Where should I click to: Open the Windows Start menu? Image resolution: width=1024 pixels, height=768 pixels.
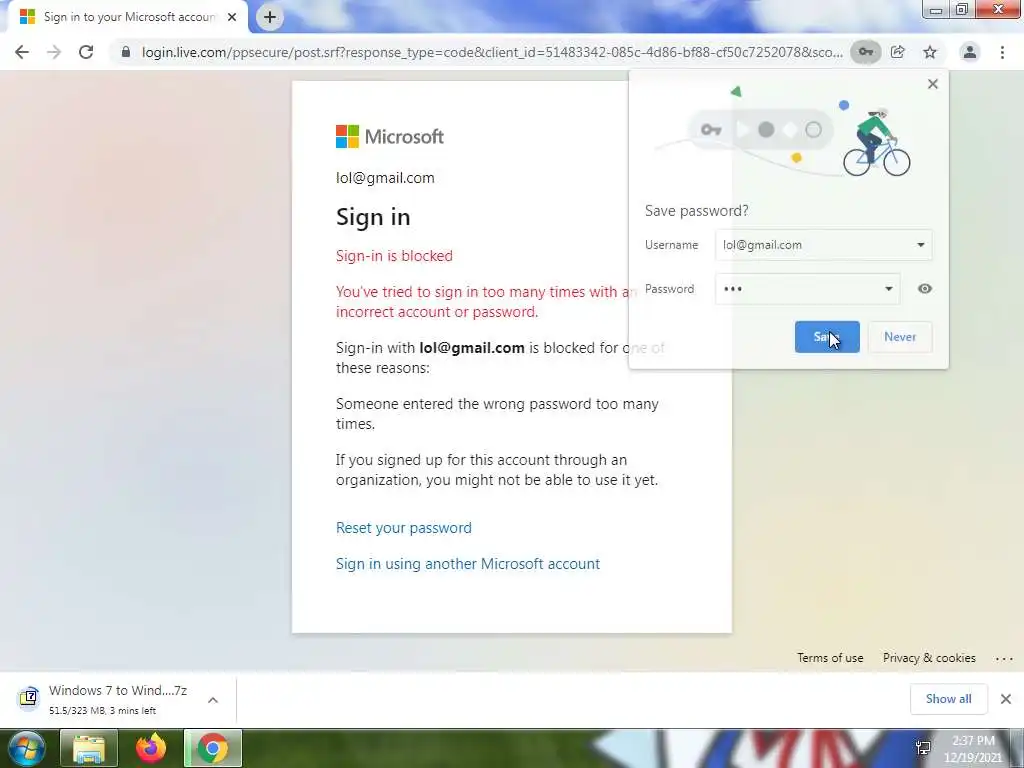[26, 748]
